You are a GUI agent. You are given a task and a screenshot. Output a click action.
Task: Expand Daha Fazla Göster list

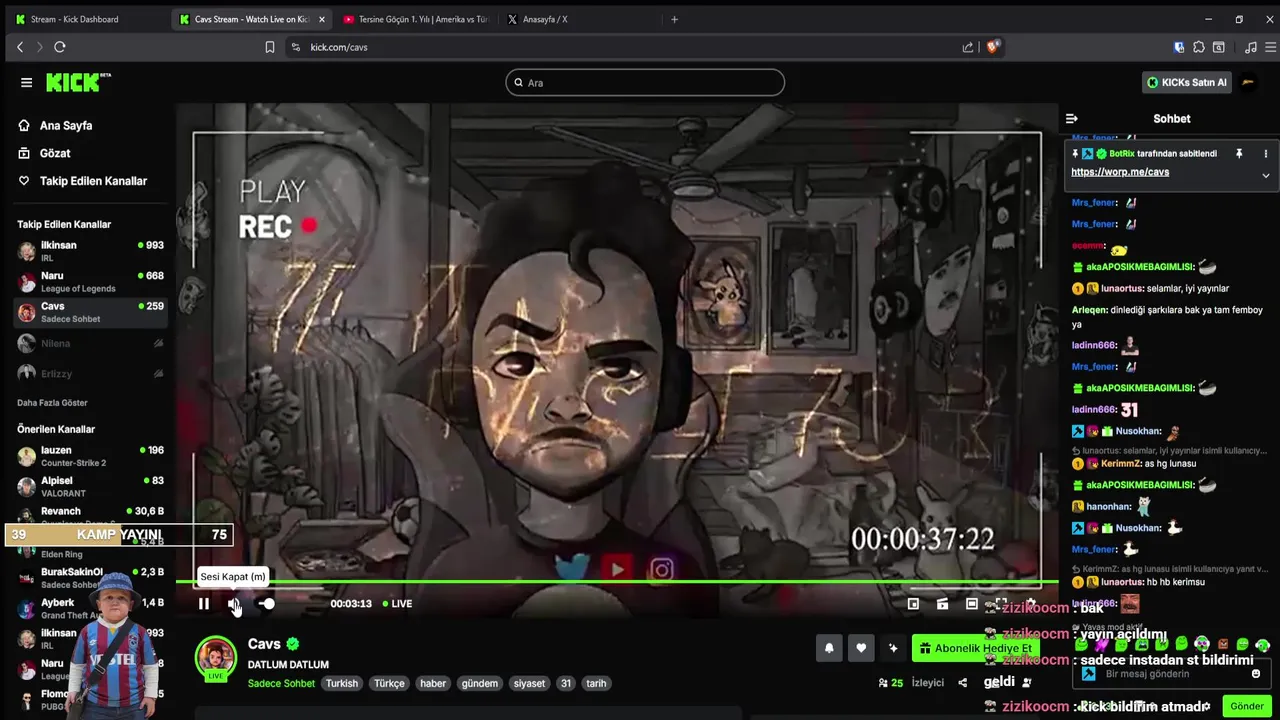tap(53, 403)
